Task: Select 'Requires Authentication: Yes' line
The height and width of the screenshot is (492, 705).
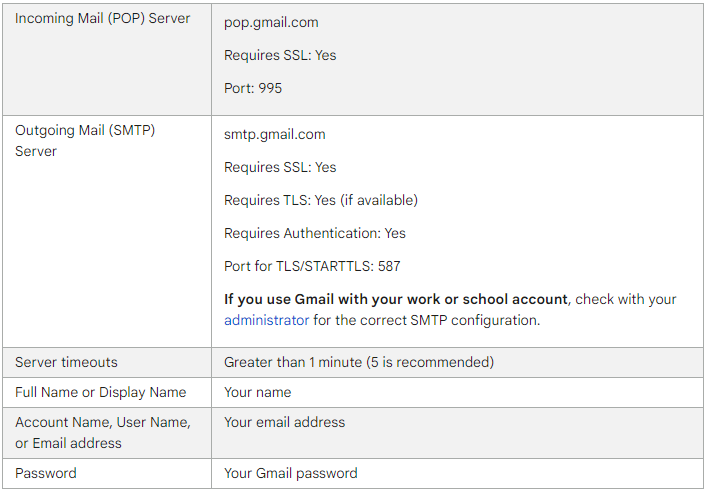Action: pos(315,233)
